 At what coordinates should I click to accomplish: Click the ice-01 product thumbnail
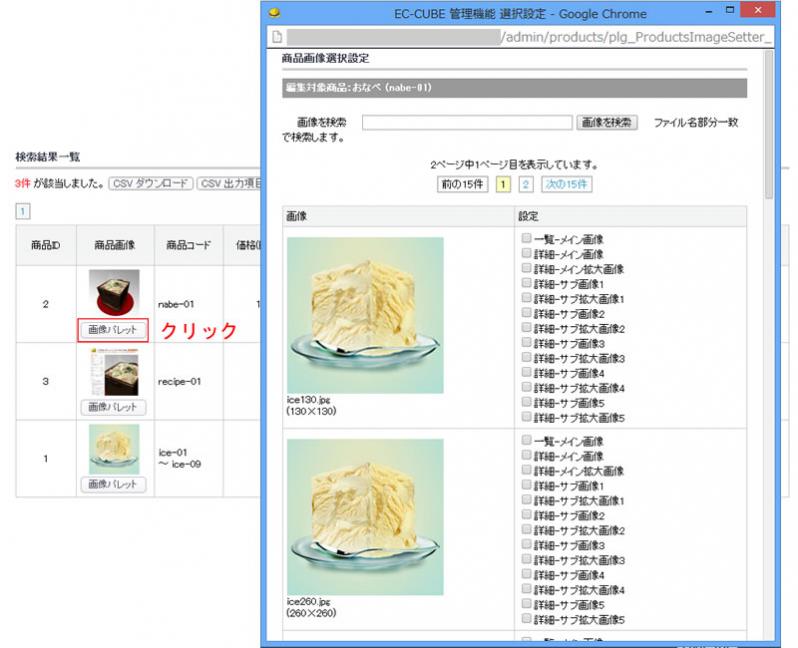[114, 449]
